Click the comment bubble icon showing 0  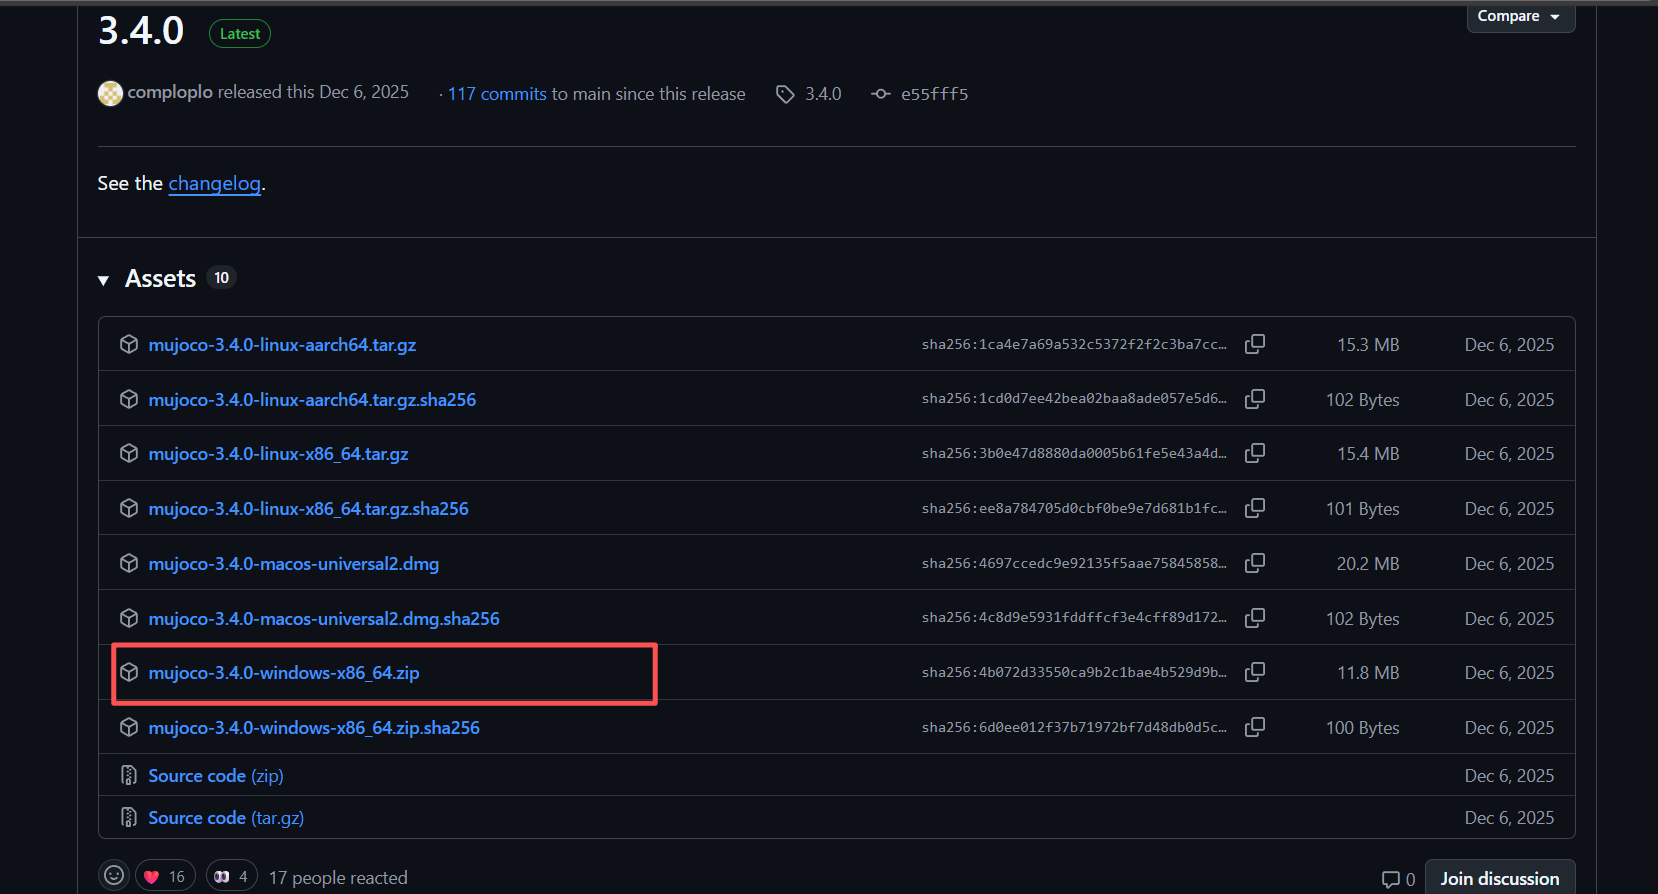[x=1391, y=879]
